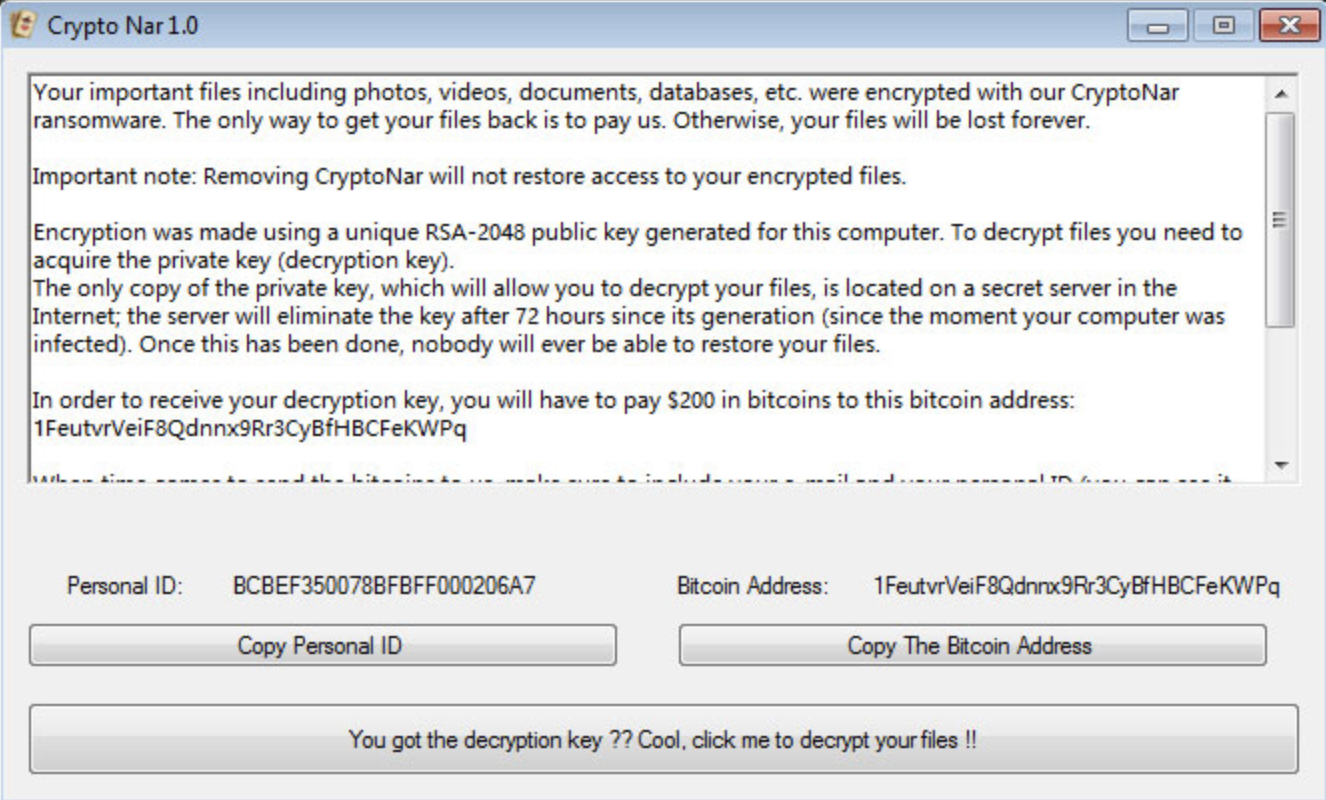The image size is (1326, 800).
Task: Click the scrollbar down arrow
Action: tap(1281, 466)
